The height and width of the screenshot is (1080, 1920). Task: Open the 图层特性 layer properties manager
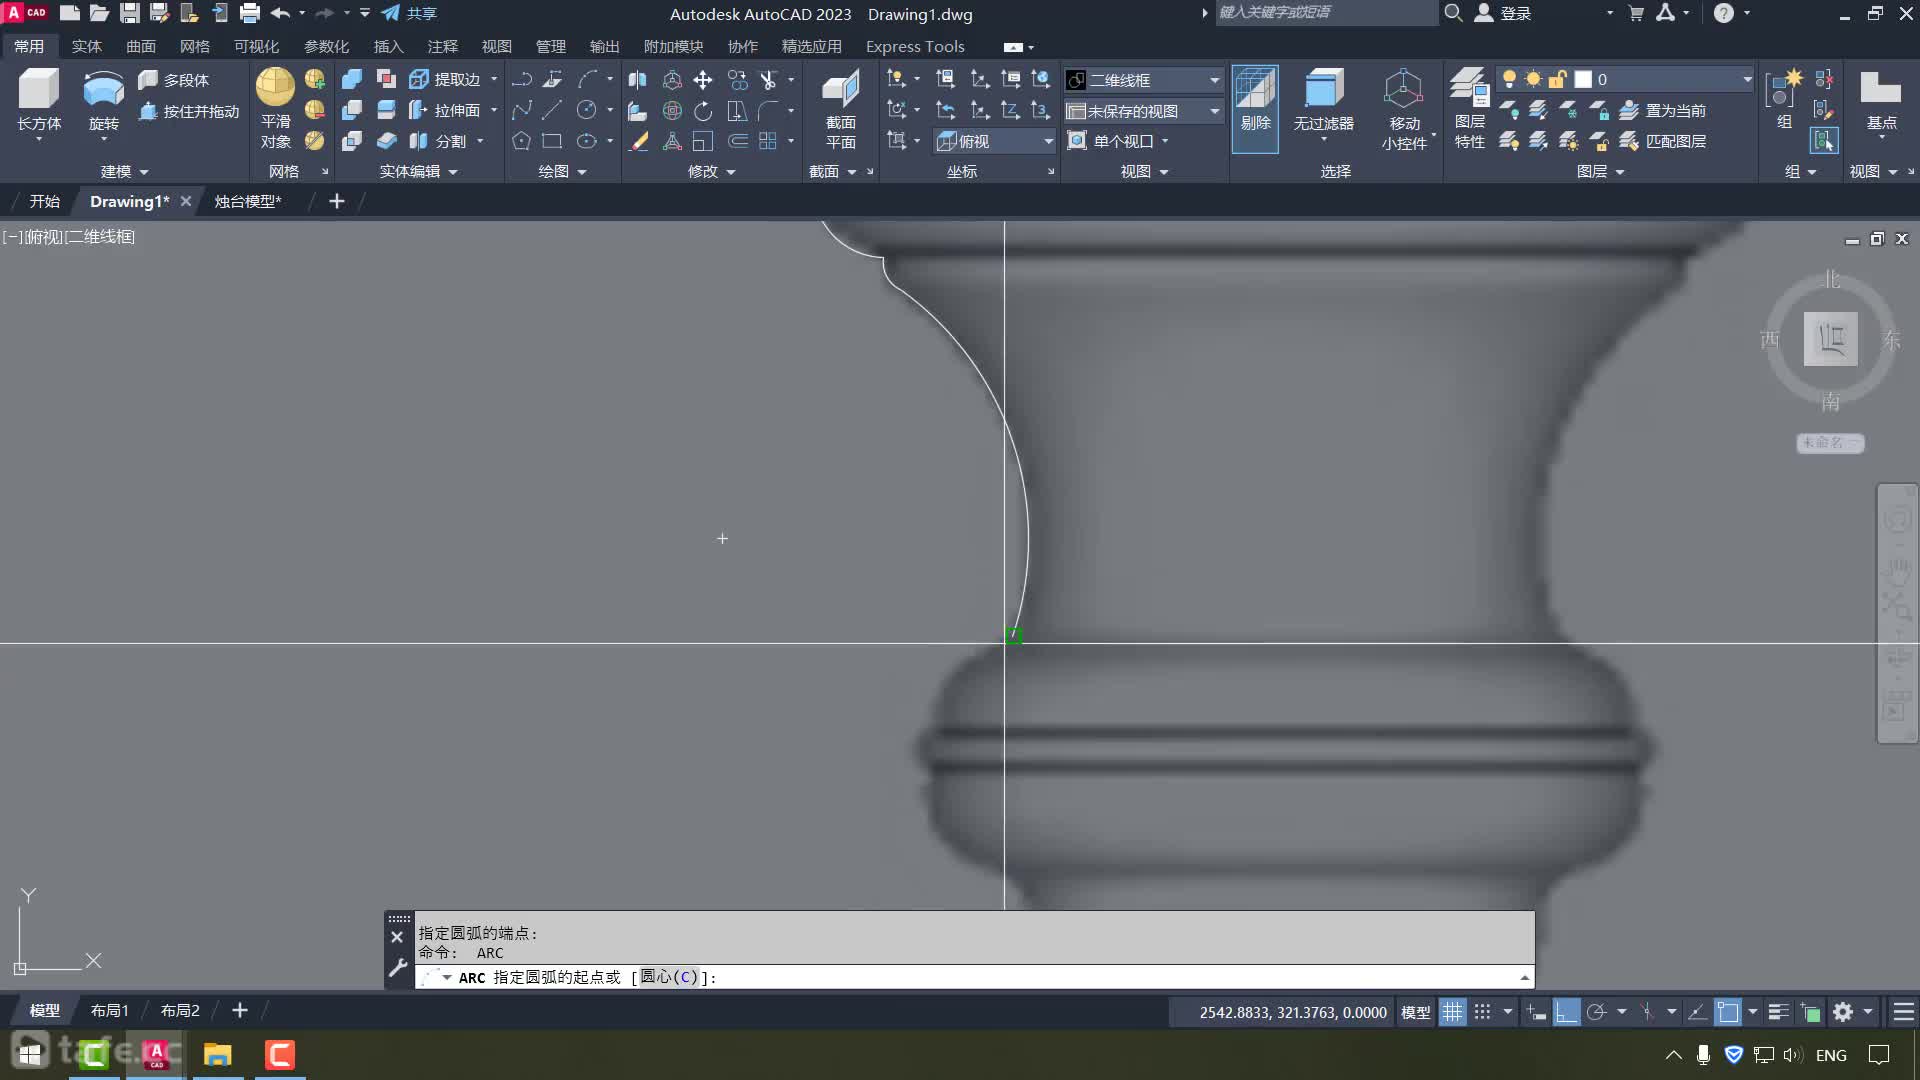[x=1469, y=108]
